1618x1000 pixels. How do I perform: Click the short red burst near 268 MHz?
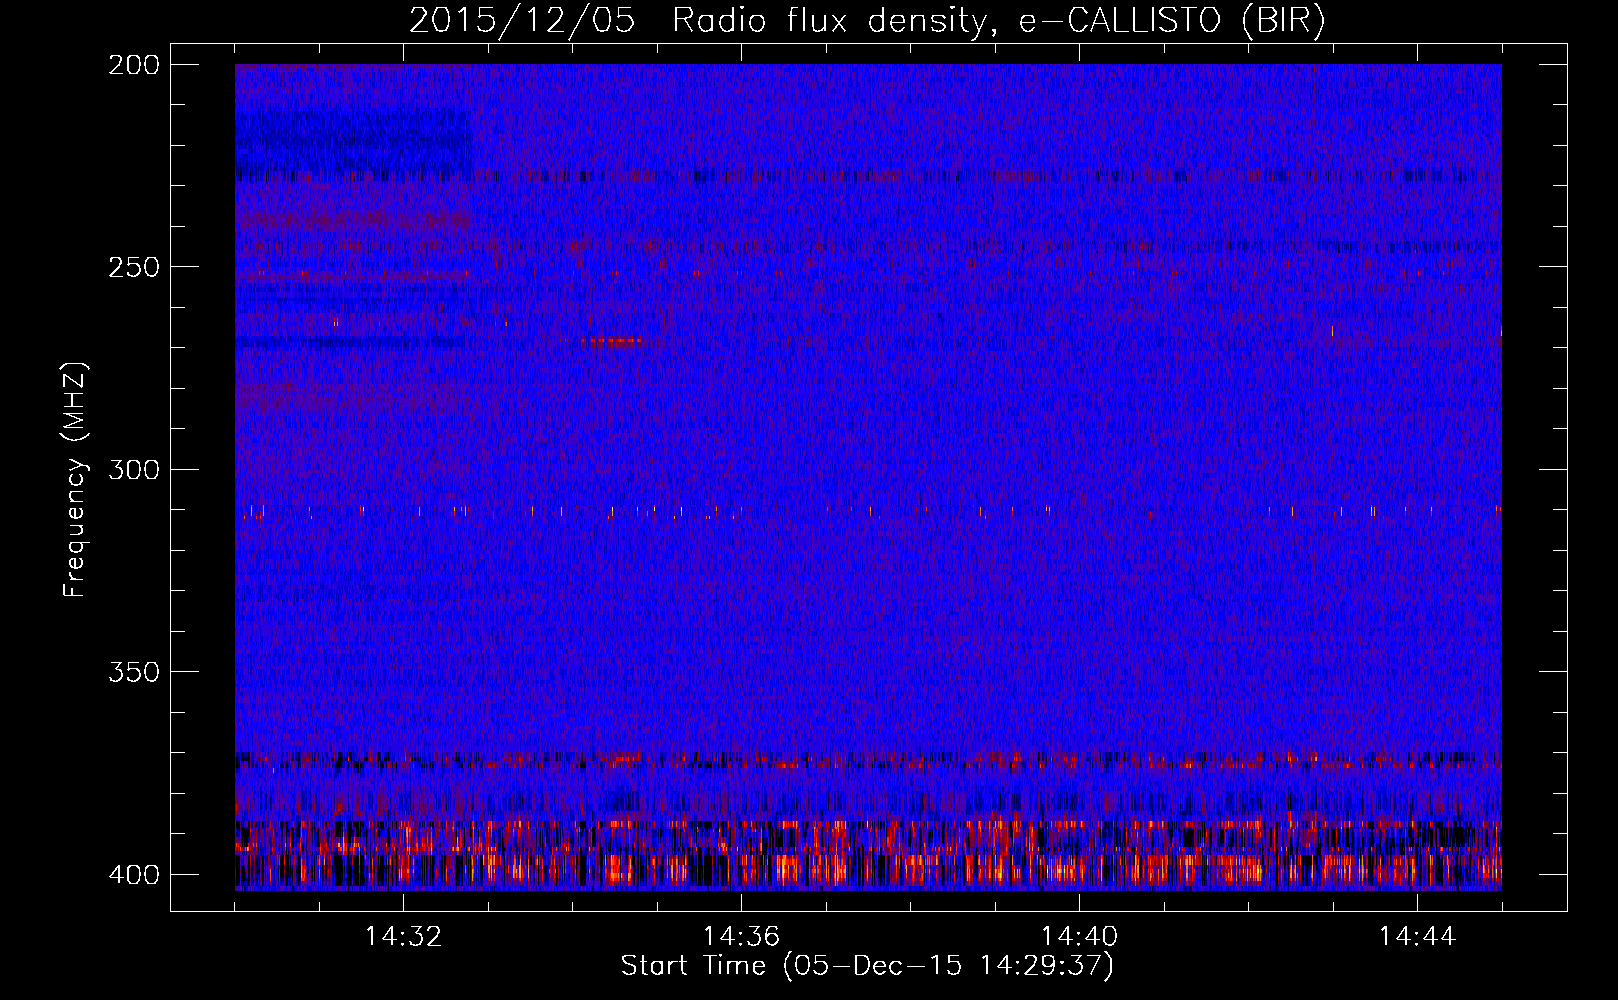point(612,341)
